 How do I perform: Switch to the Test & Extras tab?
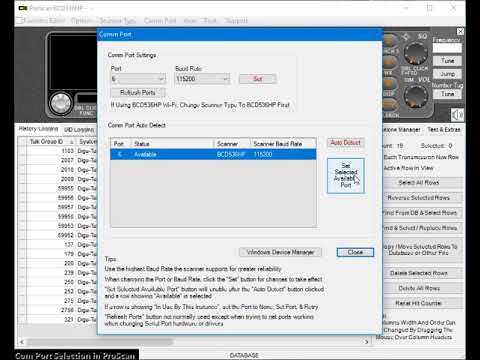(x=444, y=129)
